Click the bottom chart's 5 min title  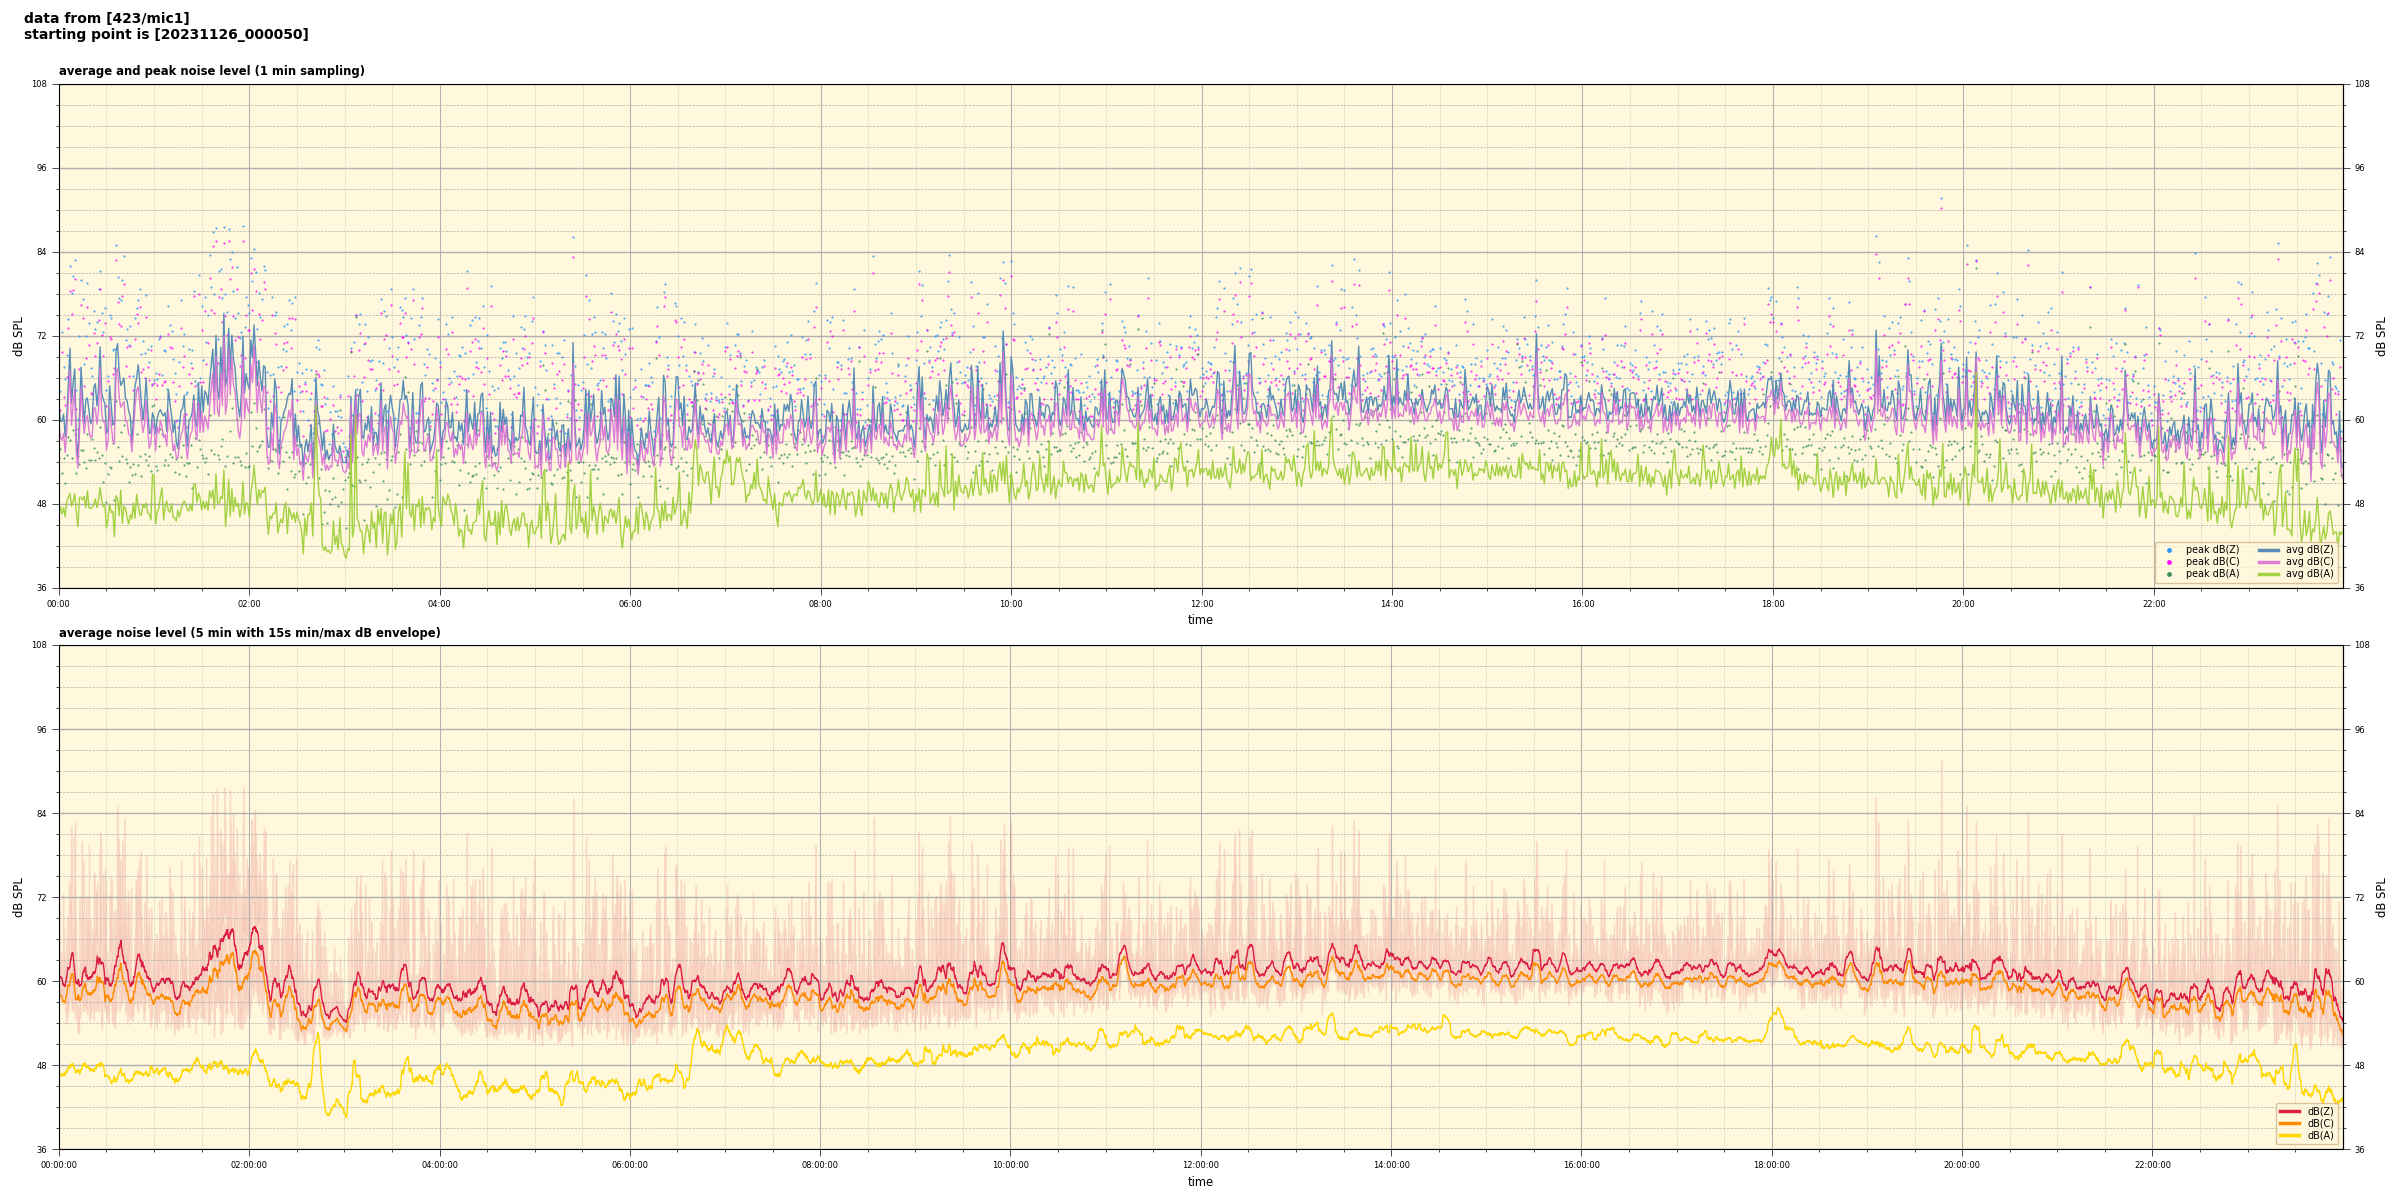249,633
